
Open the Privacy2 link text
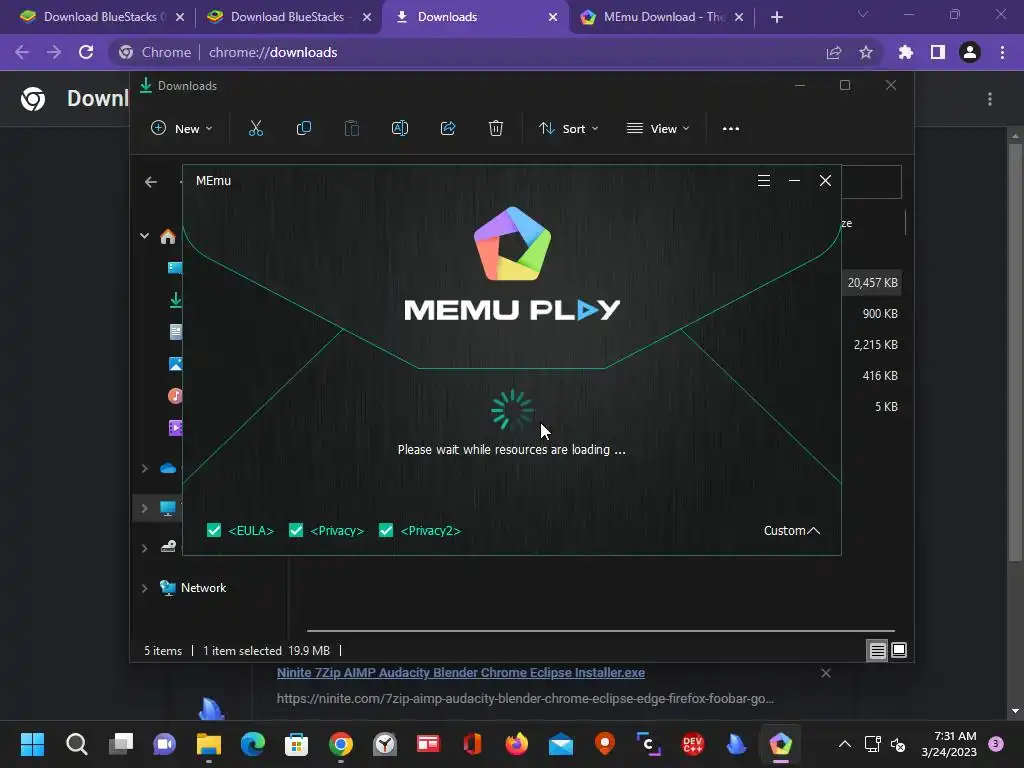(x=430, y=530)
